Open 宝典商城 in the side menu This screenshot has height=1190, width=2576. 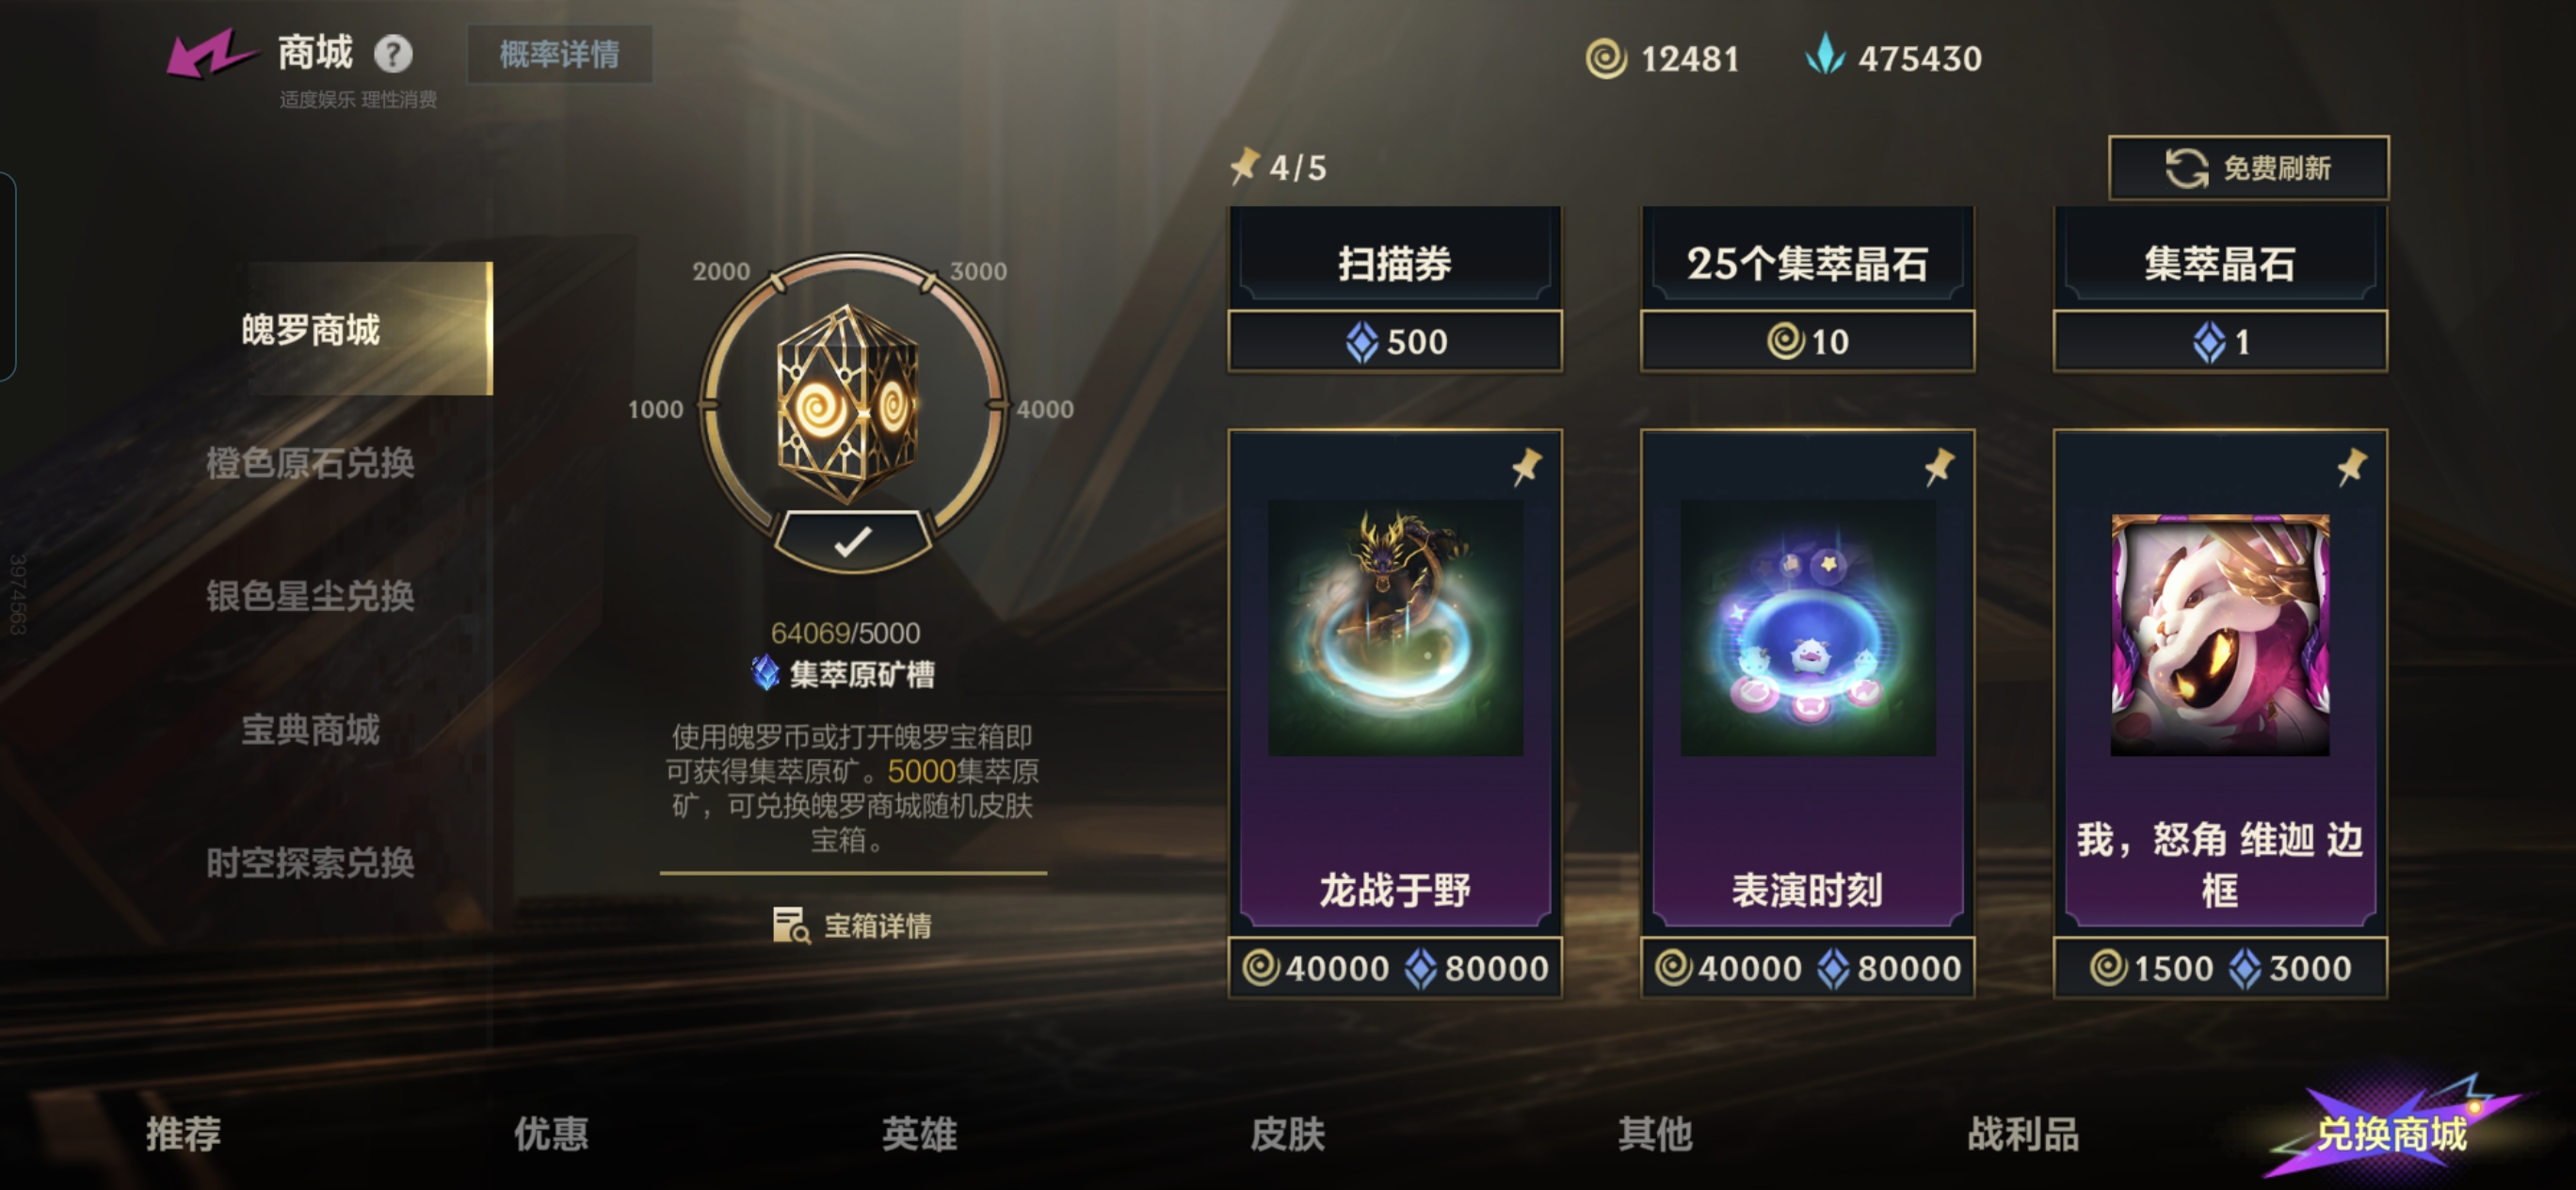coord(310,730)
